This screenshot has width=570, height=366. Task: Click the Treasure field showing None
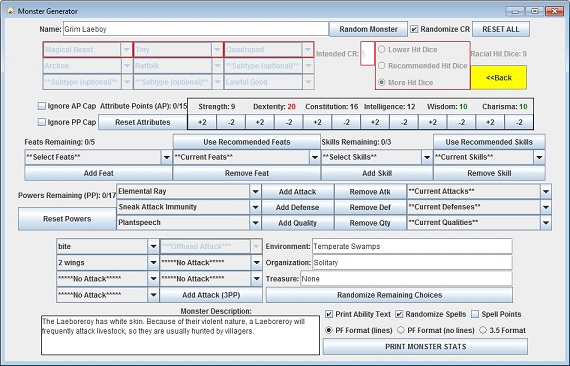click(406, 279)
